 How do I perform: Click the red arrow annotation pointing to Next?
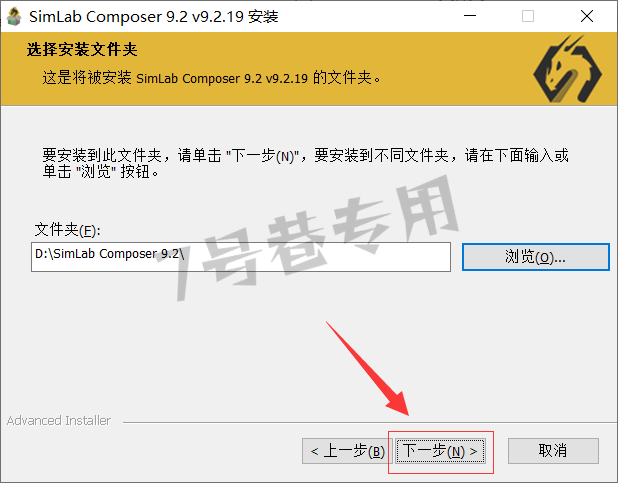point(368,369)
